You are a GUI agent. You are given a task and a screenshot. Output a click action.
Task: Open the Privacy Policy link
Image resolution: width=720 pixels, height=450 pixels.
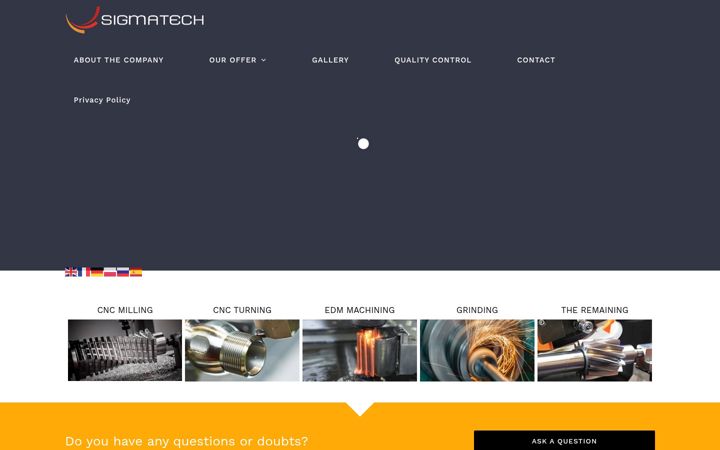[102, 100]
